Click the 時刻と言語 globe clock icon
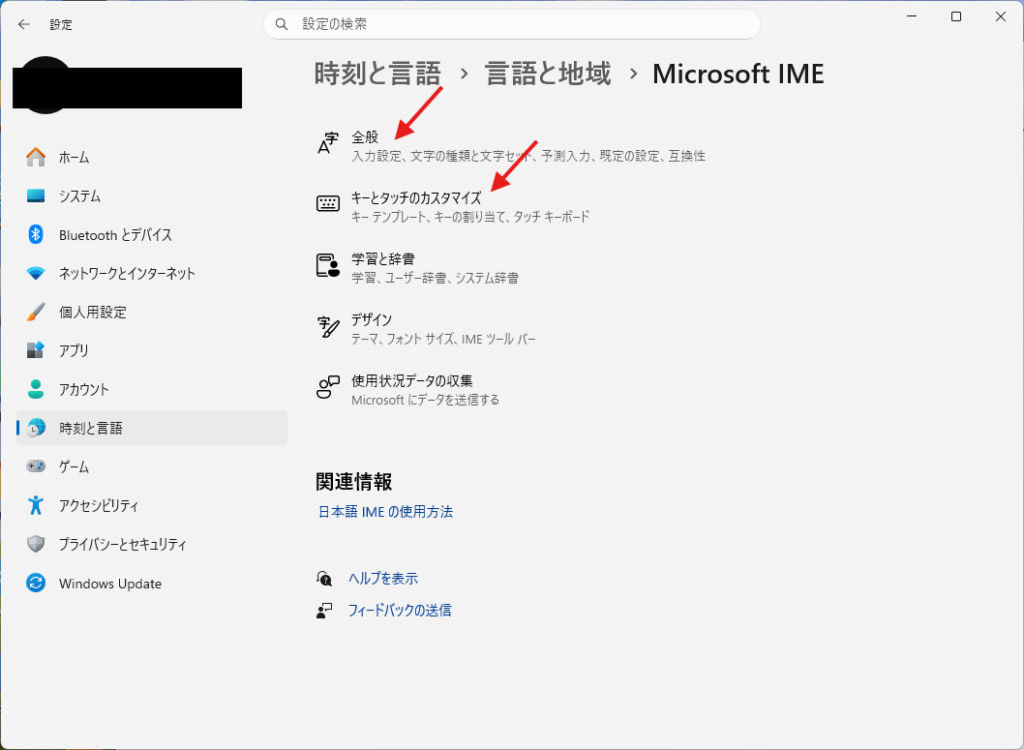1024x750 pixels. [x=36, y=428]
